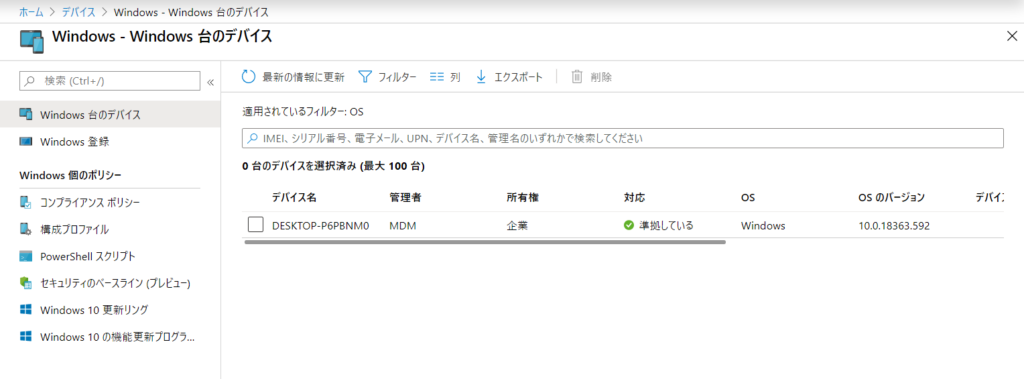Click フィルター toolbar label
Image resolution: width=1024 pixels, height=379 pixels.
tap(397, 77)
